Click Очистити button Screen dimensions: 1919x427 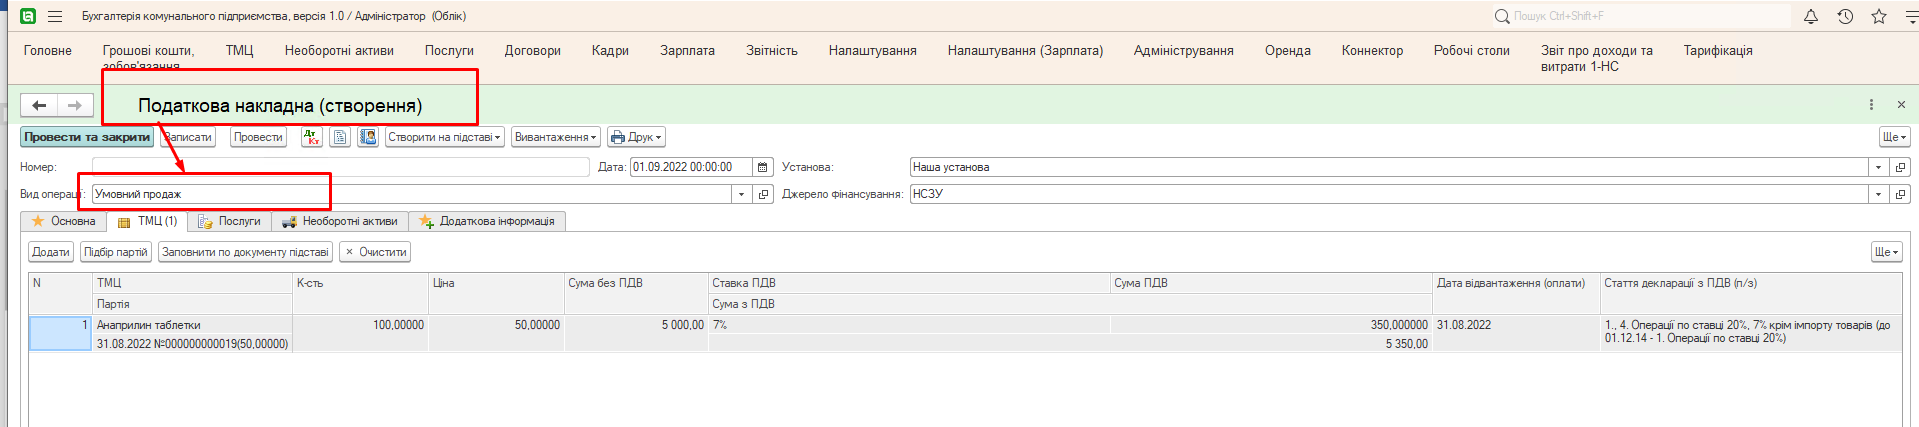click(x=375, y=252)
